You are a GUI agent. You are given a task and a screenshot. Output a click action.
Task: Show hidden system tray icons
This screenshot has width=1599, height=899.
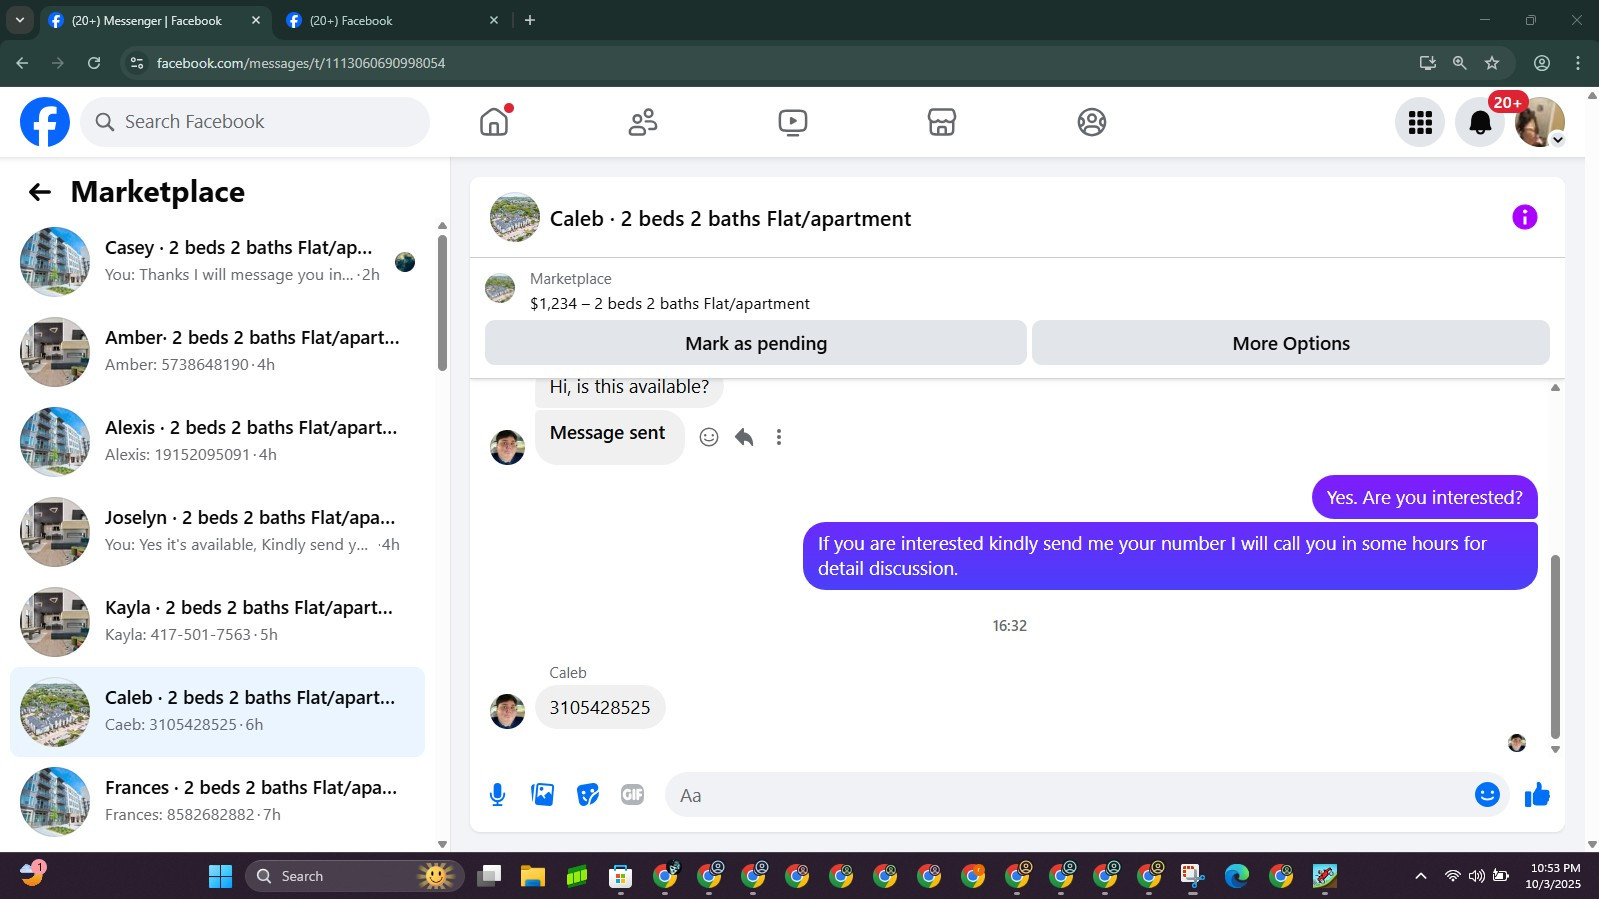click(1420, 876)
